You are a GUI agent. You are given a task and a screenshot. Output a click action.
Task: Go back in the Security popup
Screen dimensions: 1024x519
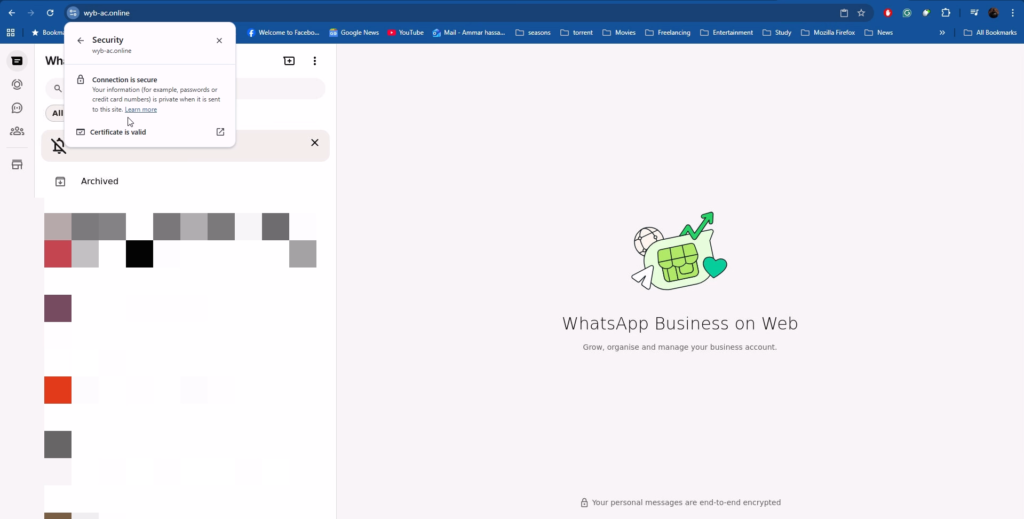(x=81, y=41)
